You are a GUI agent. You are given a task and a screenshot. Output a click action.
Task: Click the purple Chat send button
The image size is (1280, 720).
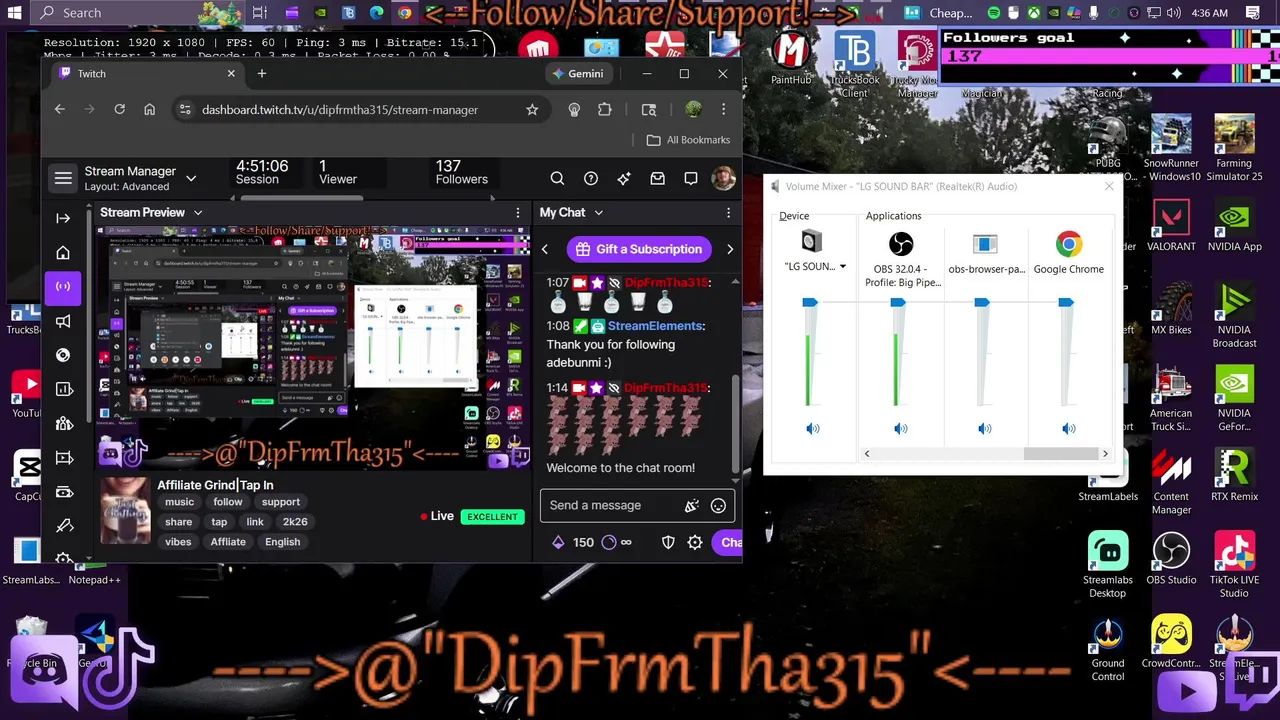[x=728, y=542]
